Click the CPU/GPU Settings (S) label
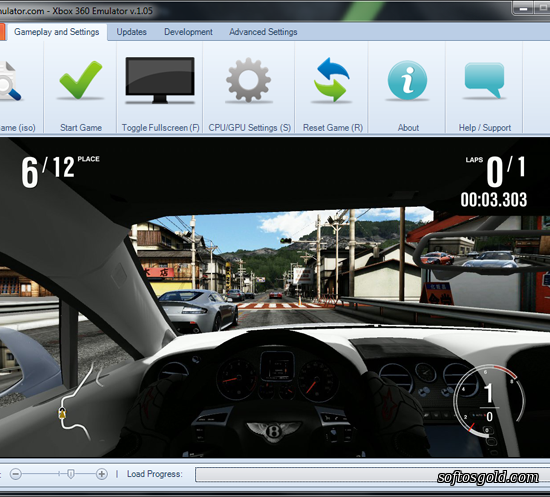550x497 pixels. (249, 128)
